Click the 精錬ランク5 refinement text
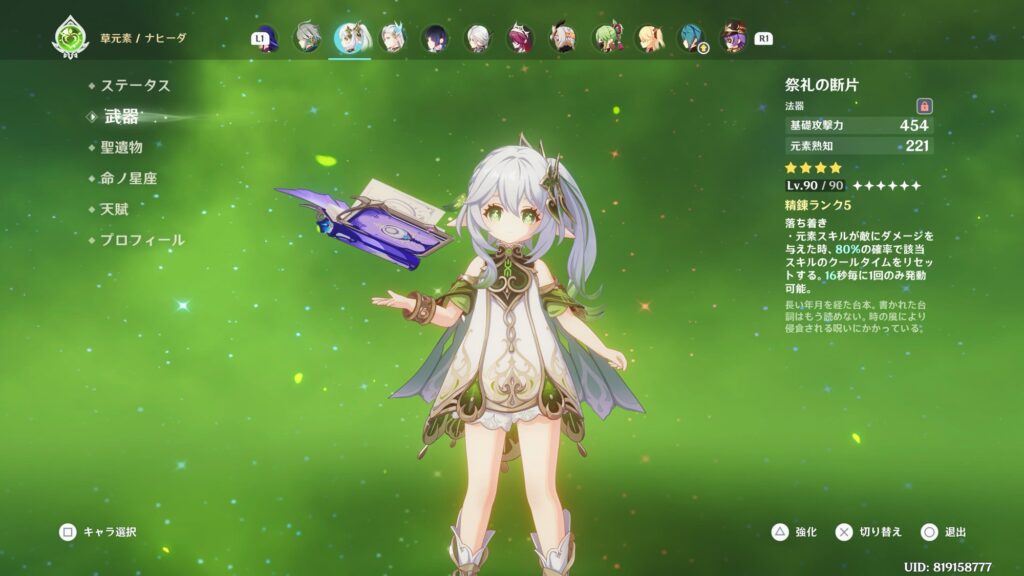 (x=818, y=205)
